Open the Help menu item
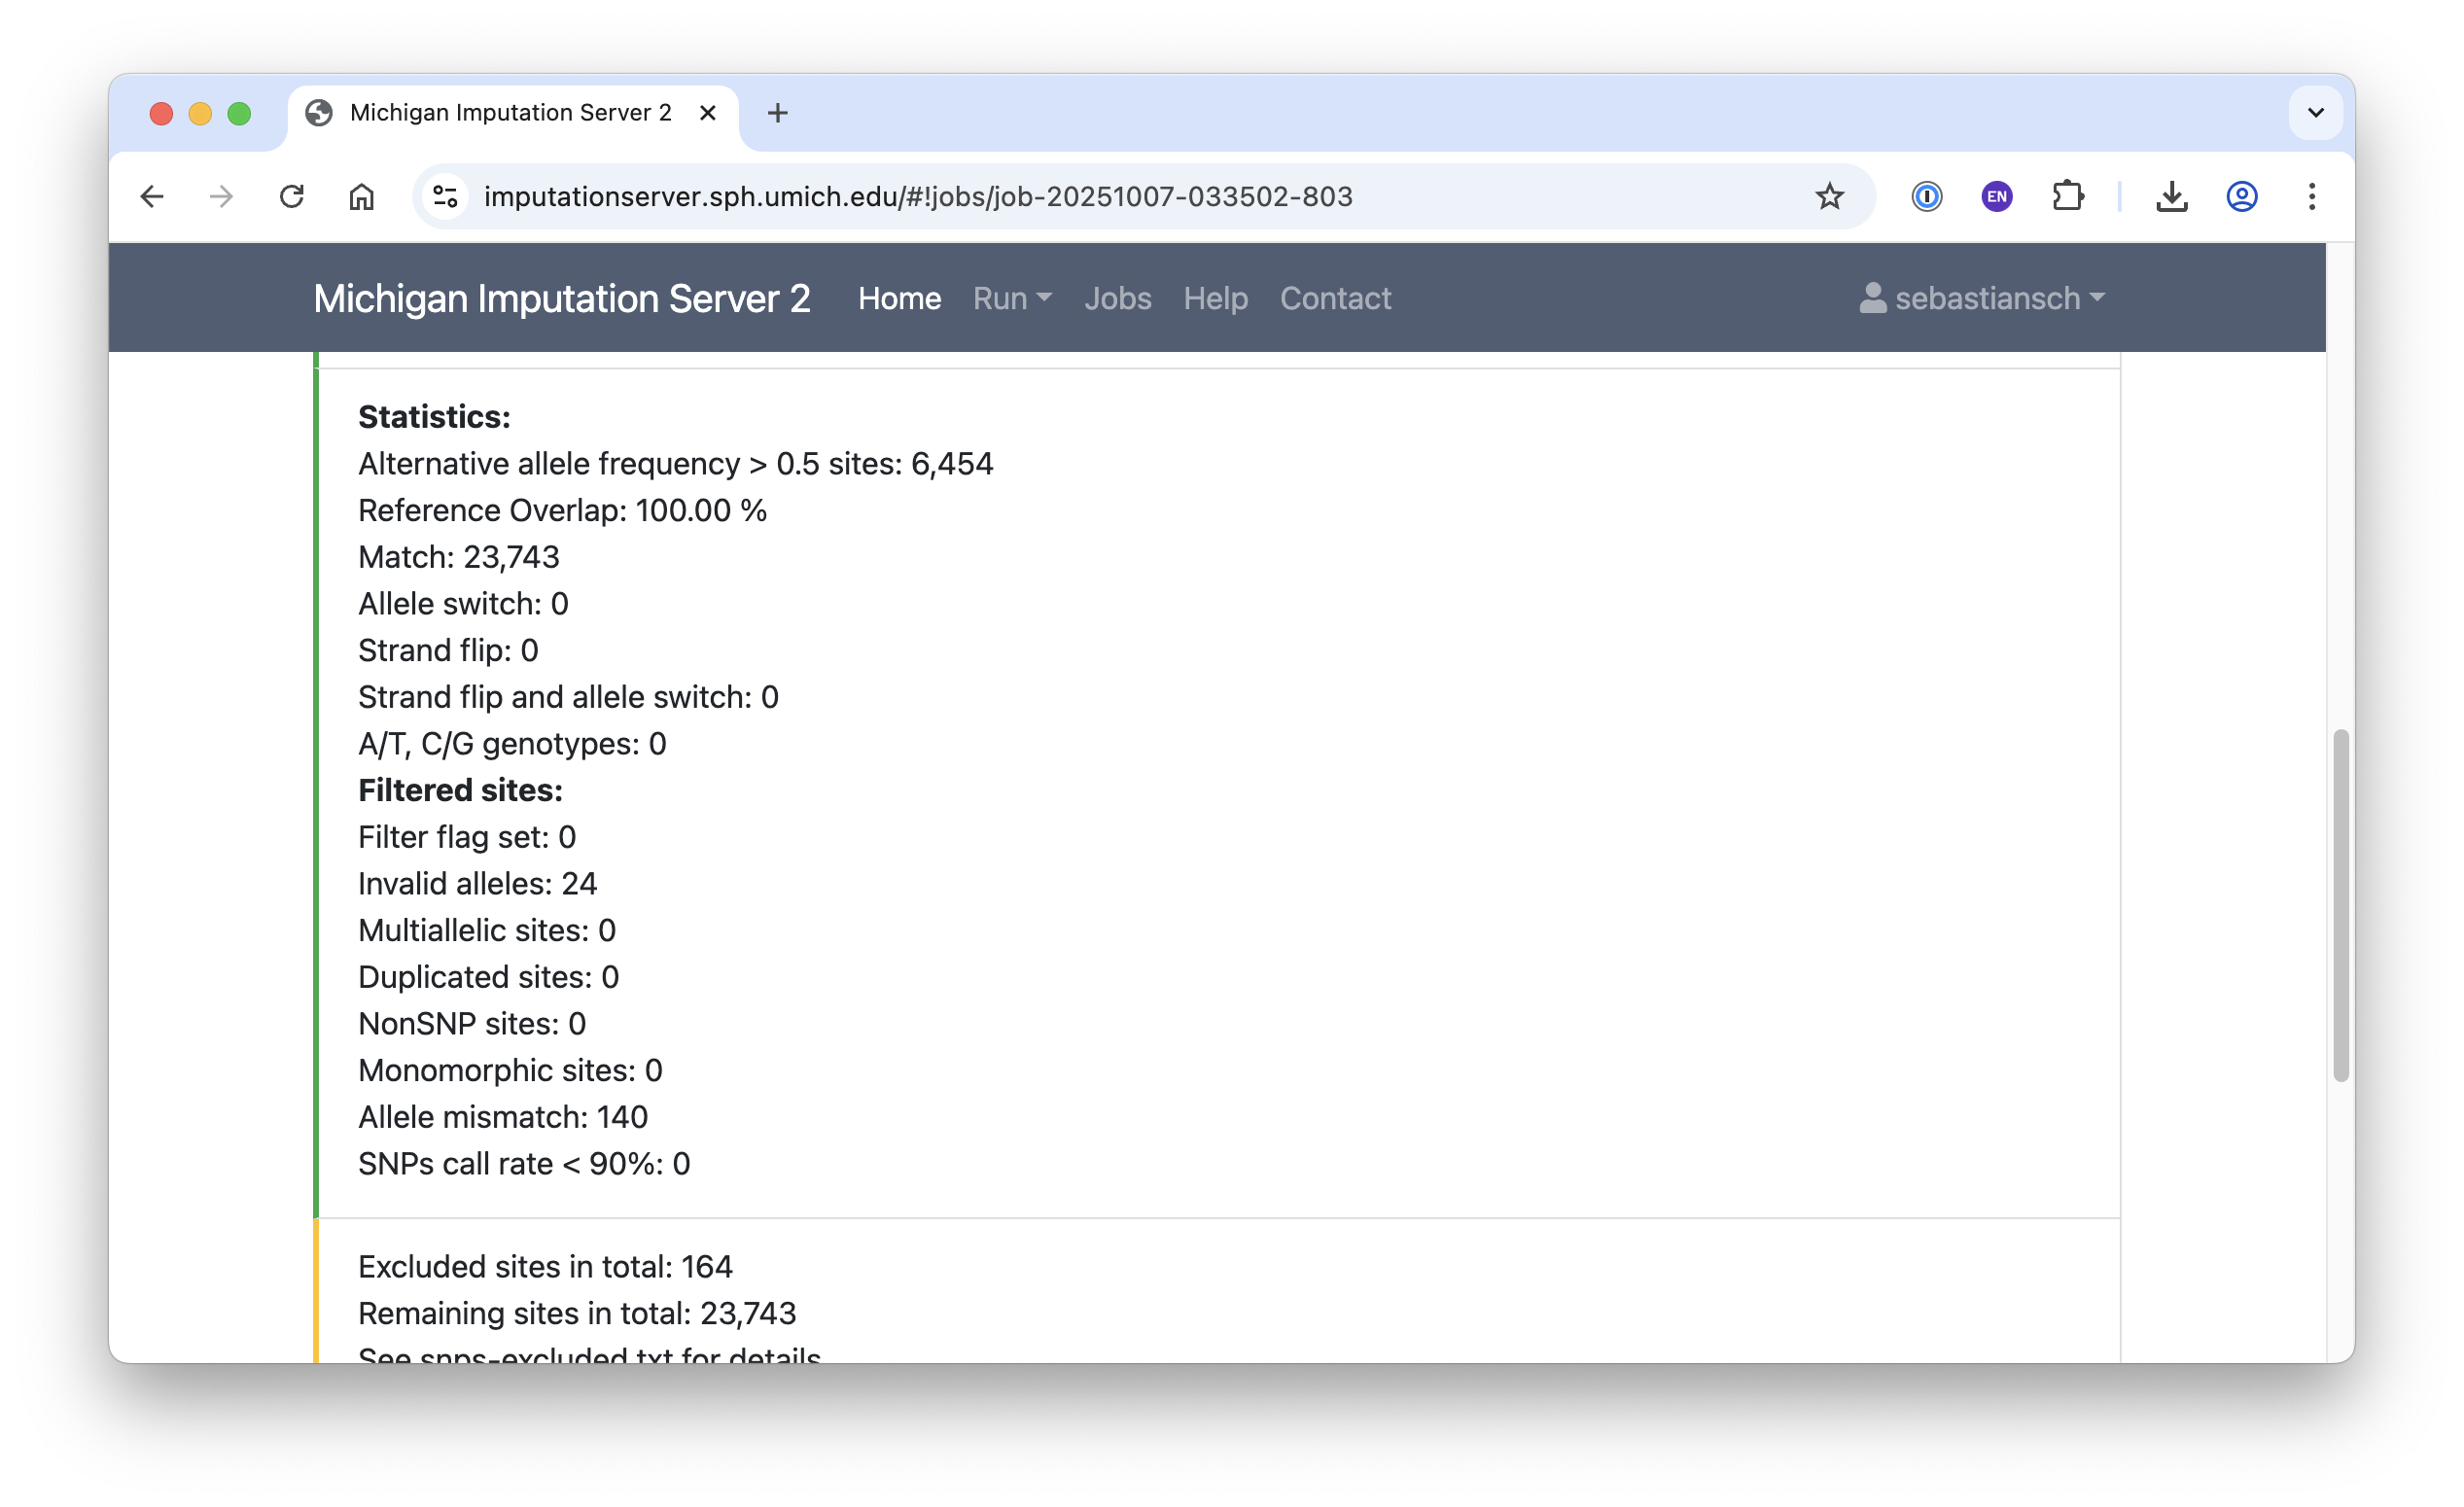This screenshot has width=2464, height=1507. (1215, 298)
